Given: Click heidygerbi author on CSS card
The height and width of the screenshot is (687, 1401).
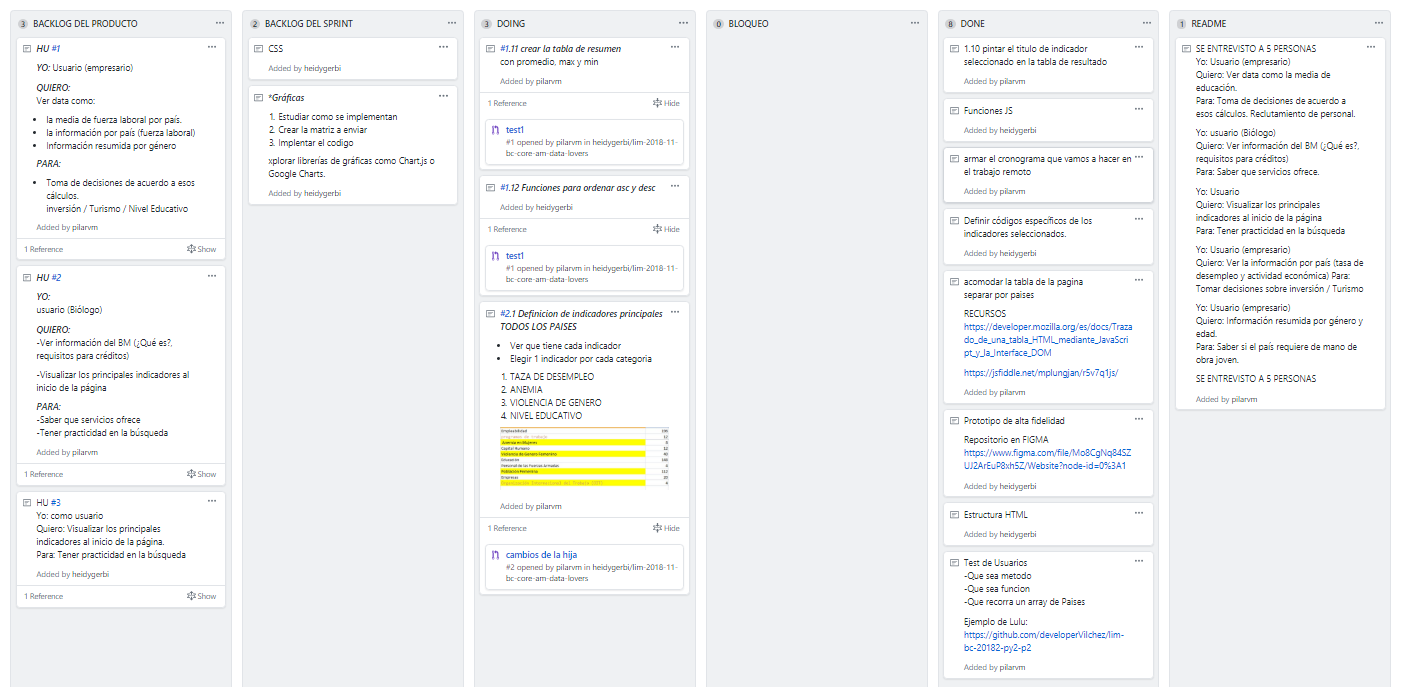Looking at the screenshot, I should pos(324,68).
